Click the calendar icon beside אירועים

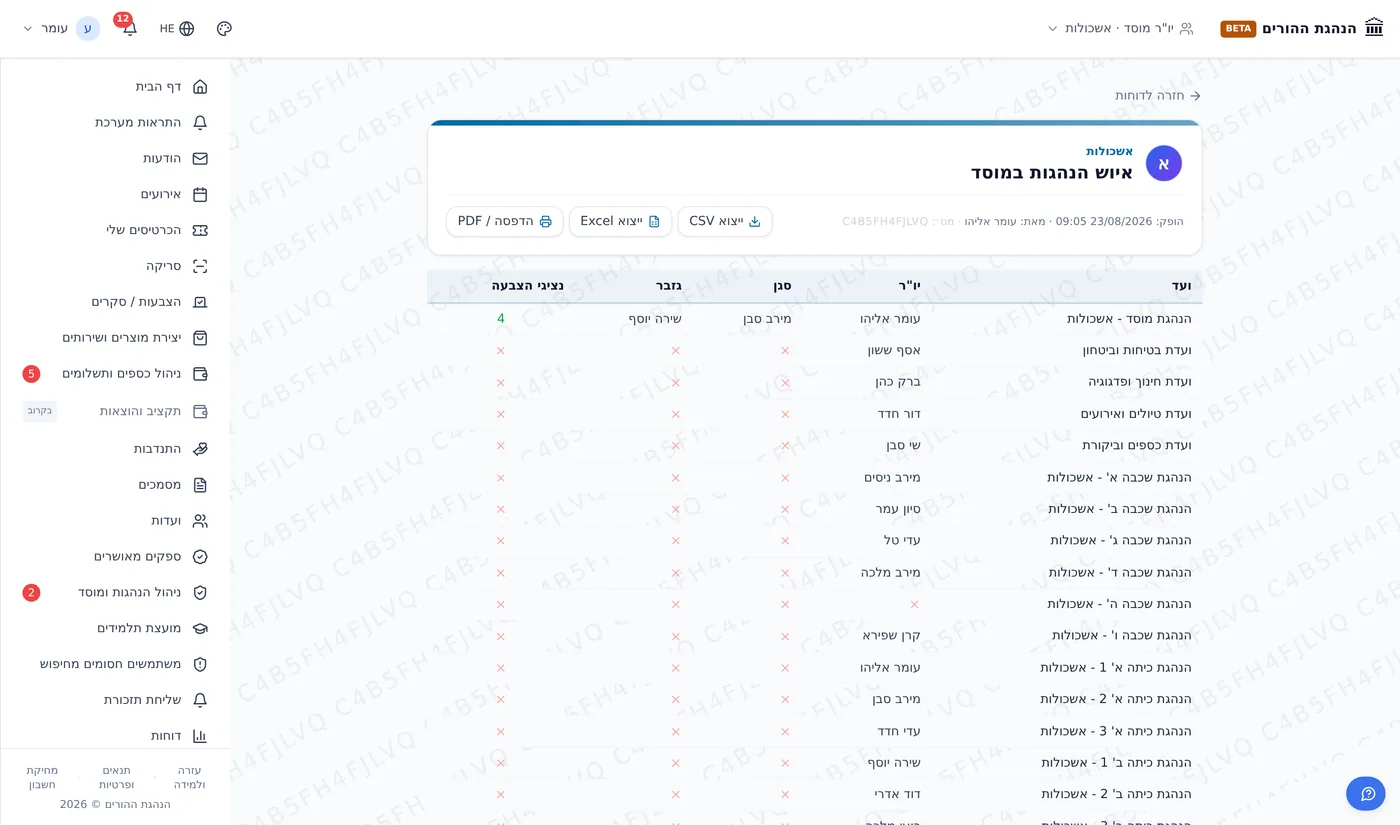pyautogui.click(x=200, y=194)
